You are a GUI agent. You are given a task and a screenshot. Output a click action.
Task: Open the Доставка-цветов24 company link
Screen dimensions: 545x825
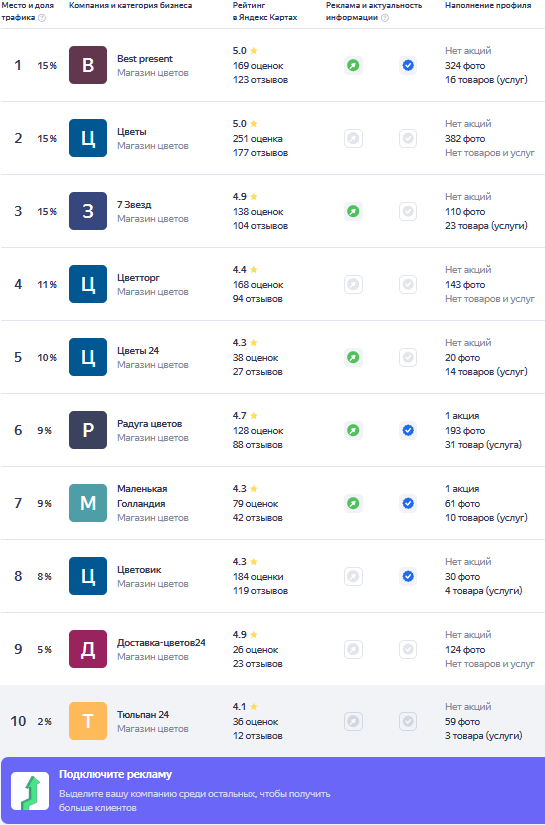pos(161,642)
